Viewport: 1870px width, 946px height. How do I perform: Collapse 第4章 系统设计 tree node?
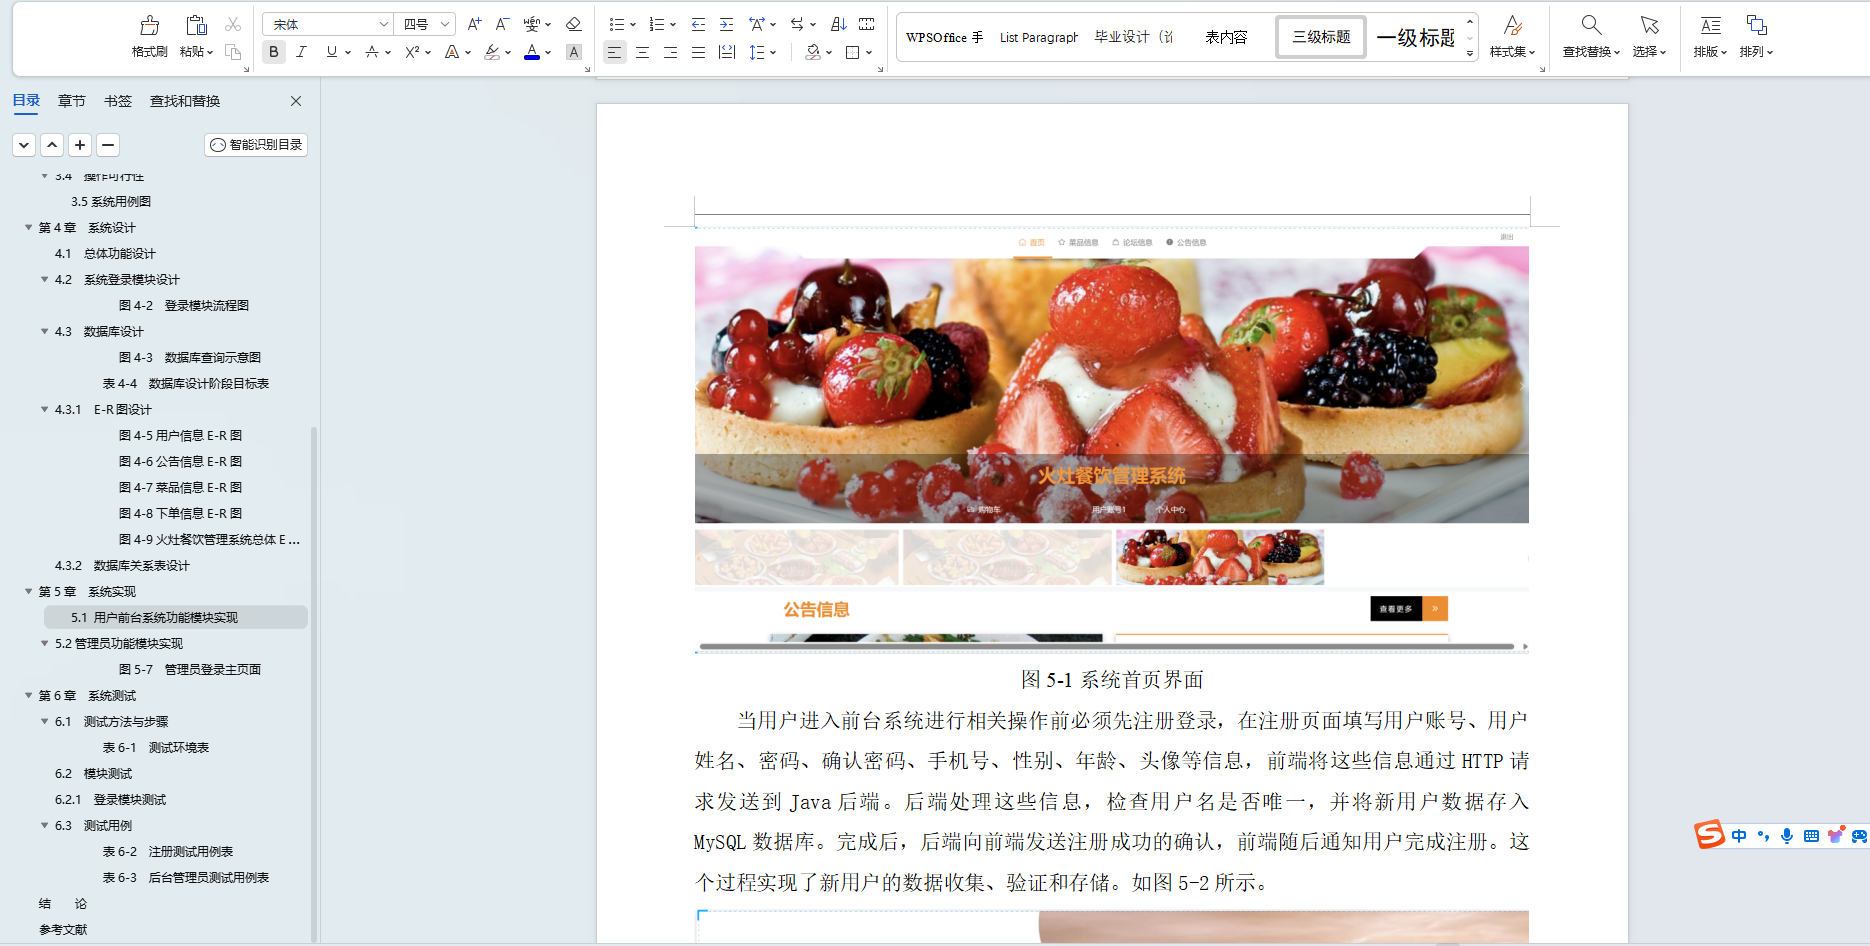[28, 227]
